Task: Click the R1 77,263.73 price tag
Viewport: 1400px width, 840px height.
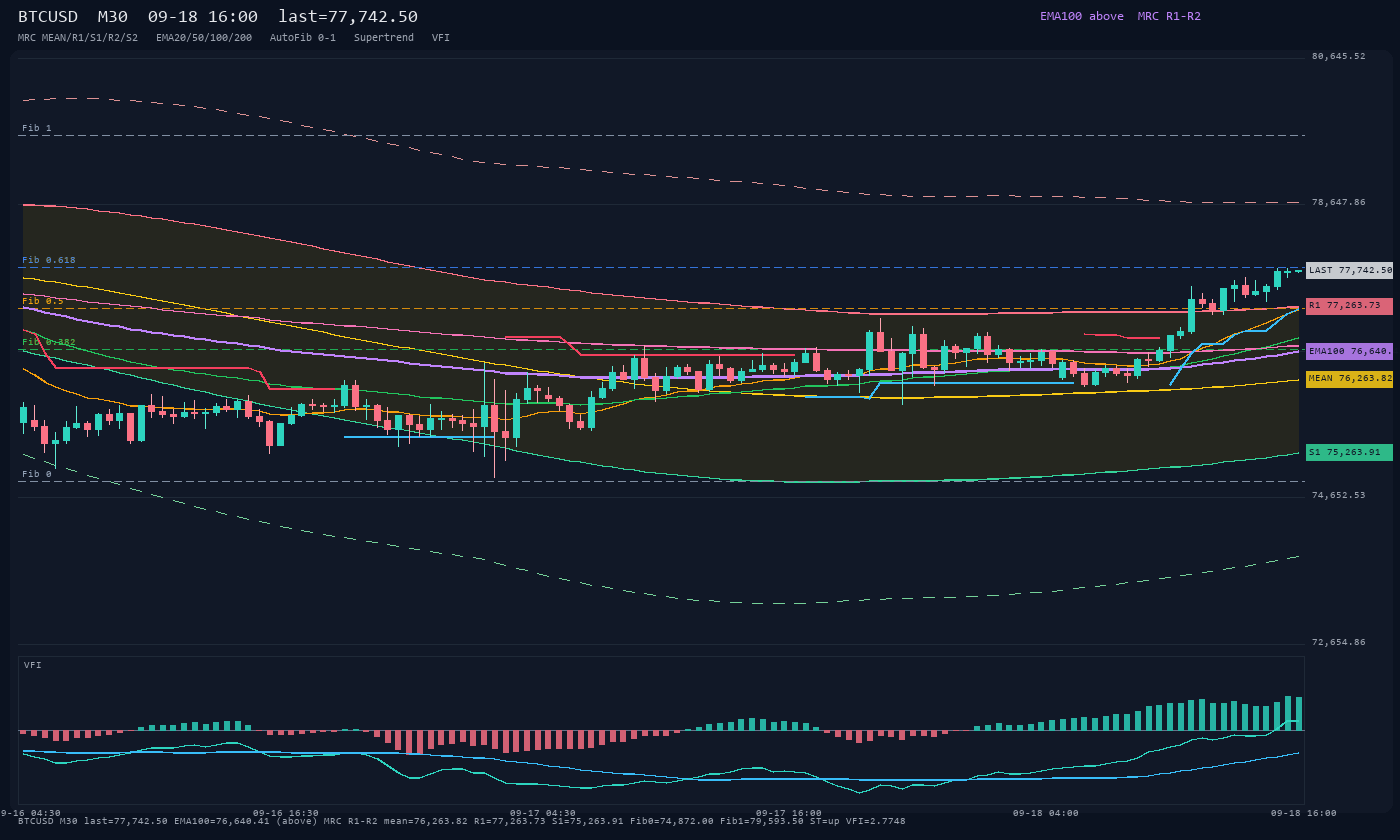Action: click(1349, 306)
